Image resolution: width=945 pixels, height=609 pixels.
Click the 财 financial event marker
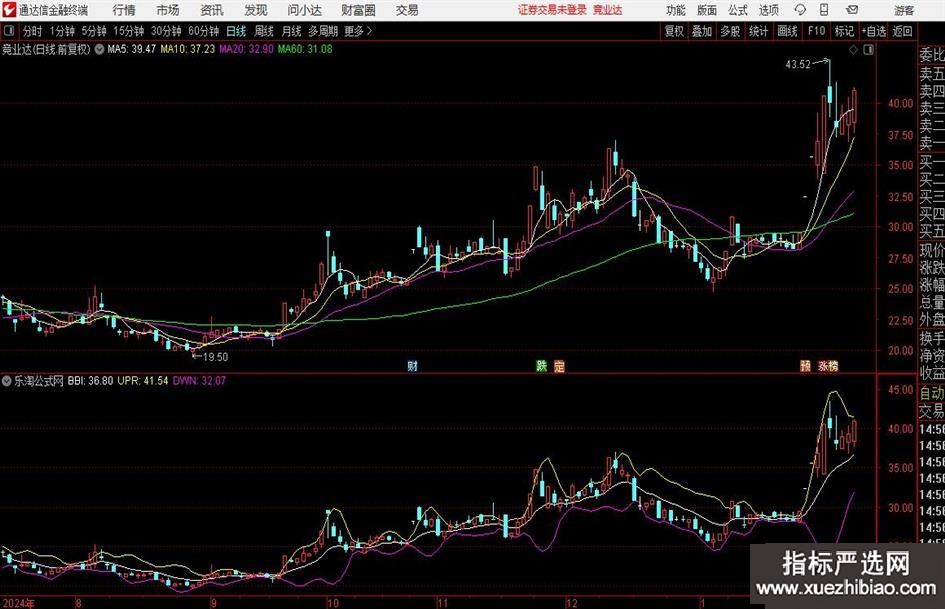(412, 366)
